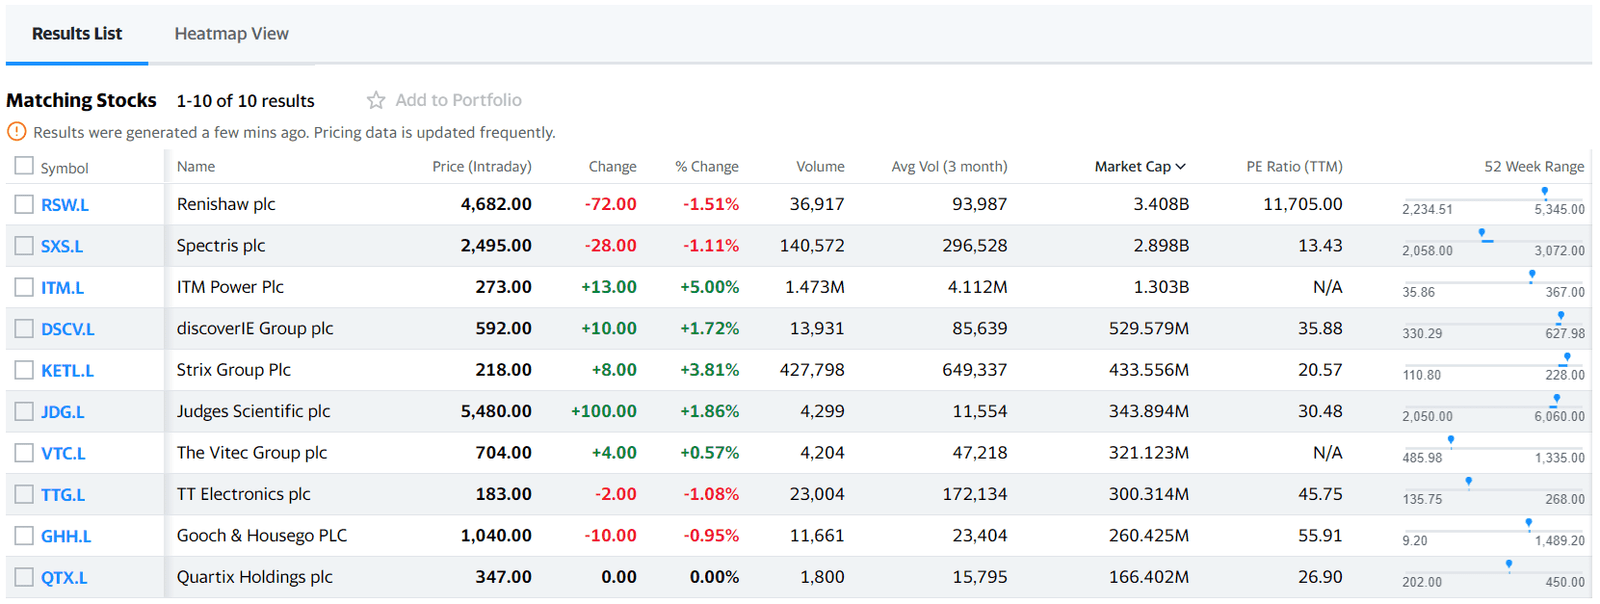Click the TT Electronics range marker
The image size is (1600, 604).
coord(1468,482)
